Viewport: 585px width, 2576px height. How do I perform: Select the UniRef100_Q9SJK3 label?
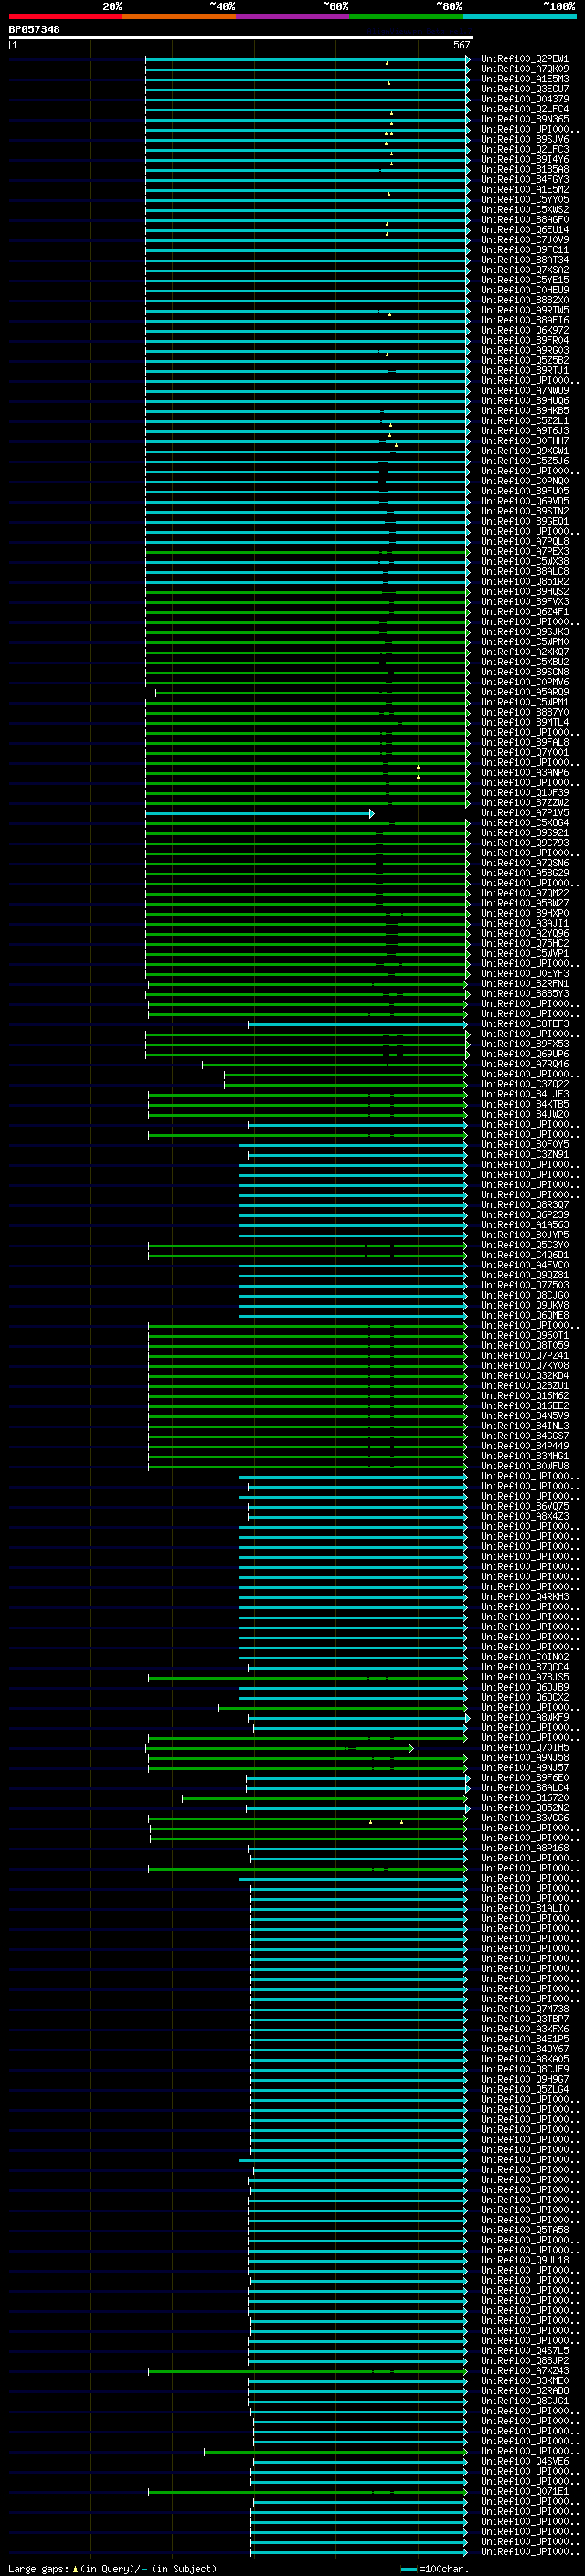524,632
